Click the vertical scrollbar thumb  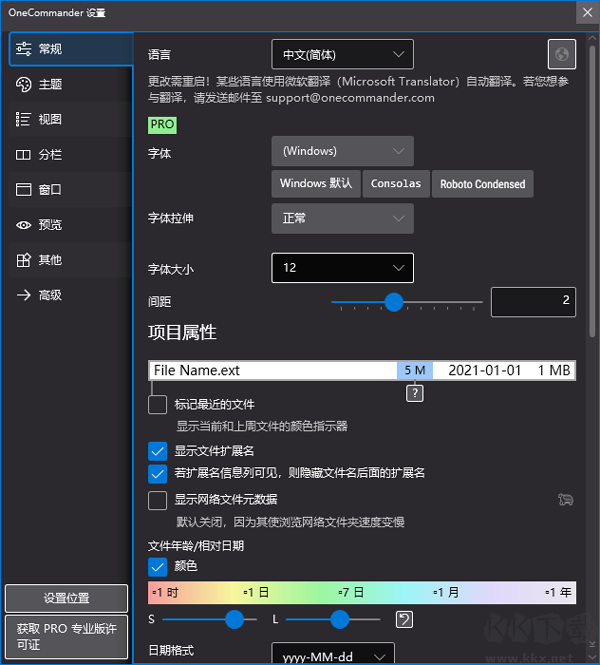(592, 191)
